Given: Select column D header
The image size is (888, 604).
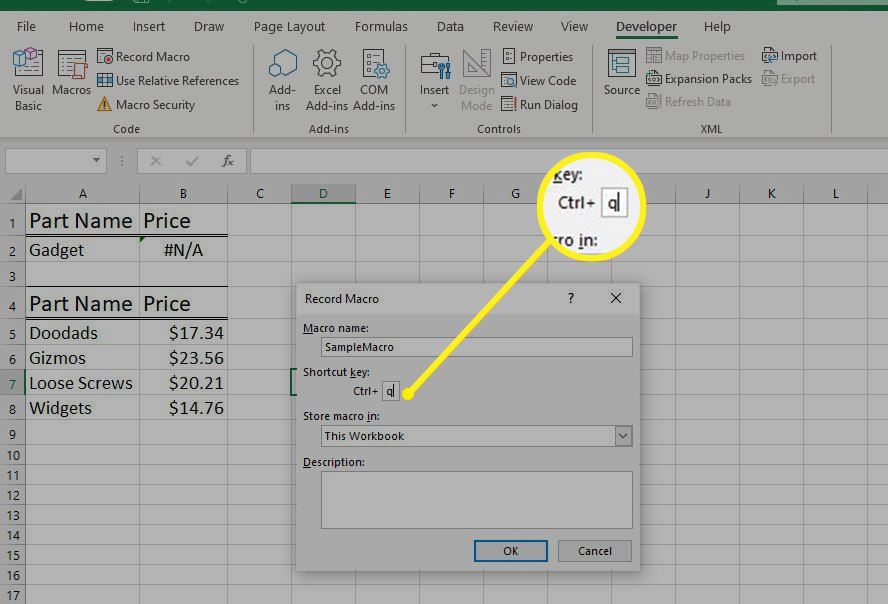Looking at the screenshot, I should click(323, 194).
